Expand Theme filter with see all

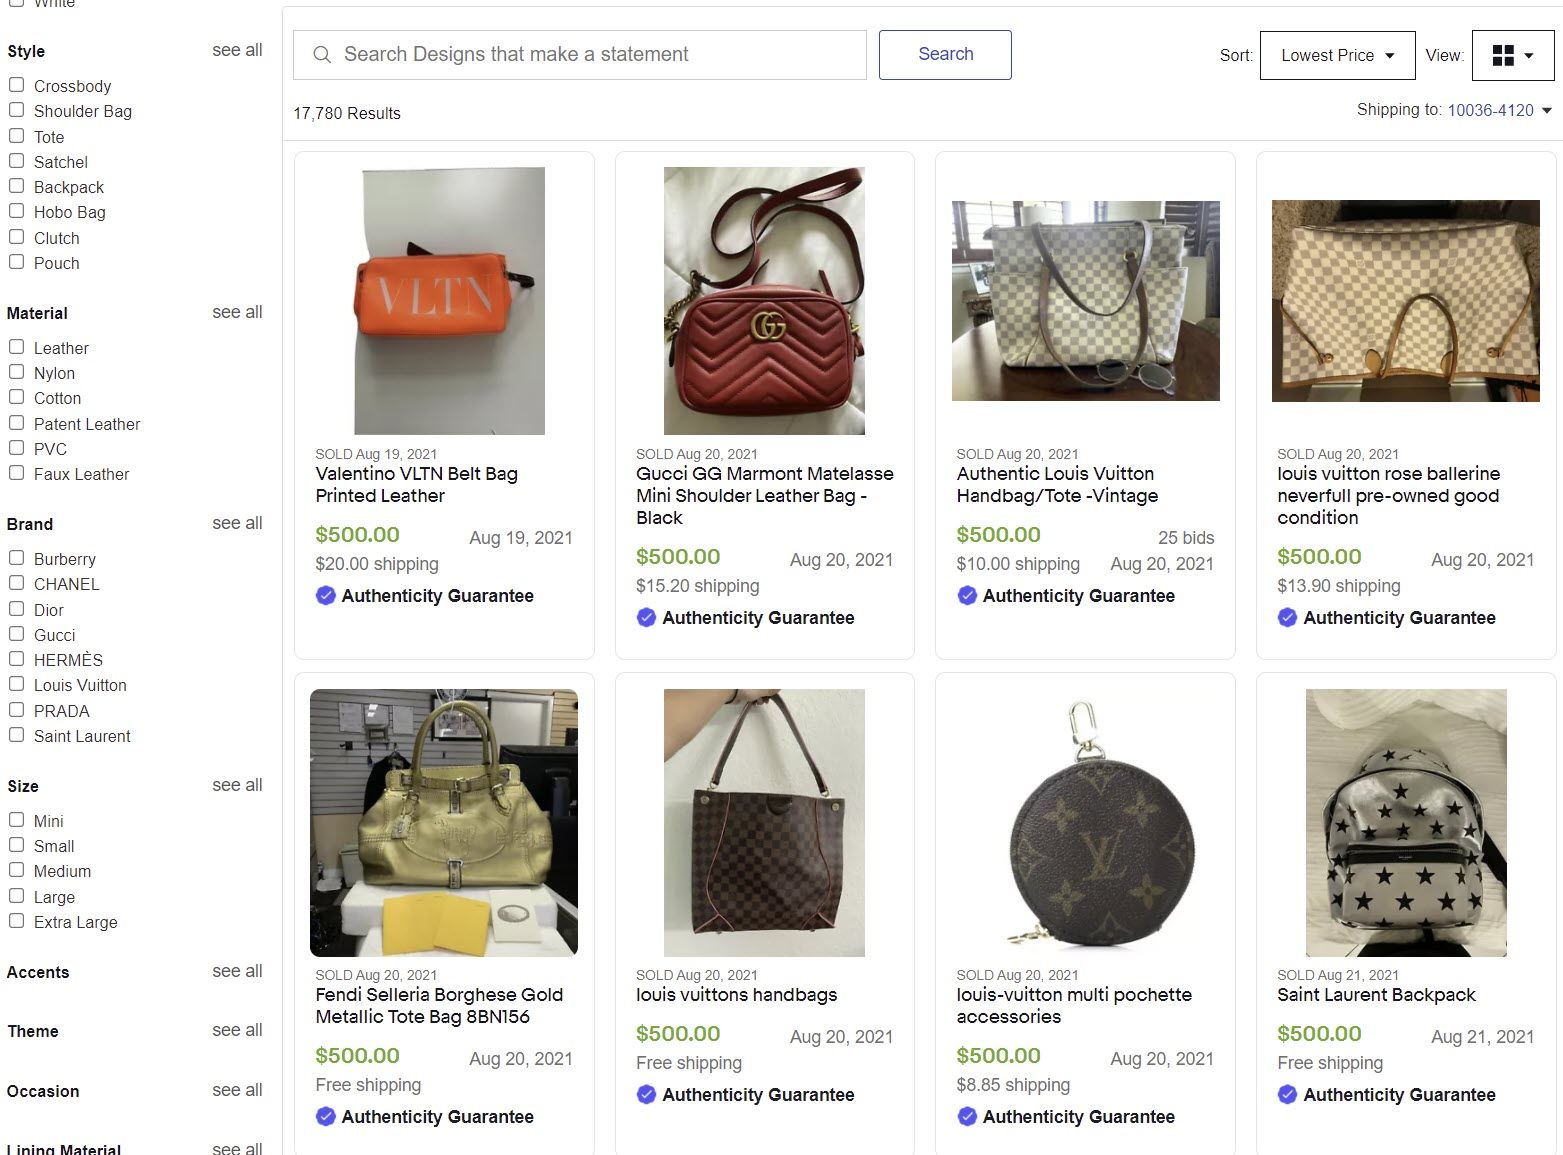[x=237, y=1030]
